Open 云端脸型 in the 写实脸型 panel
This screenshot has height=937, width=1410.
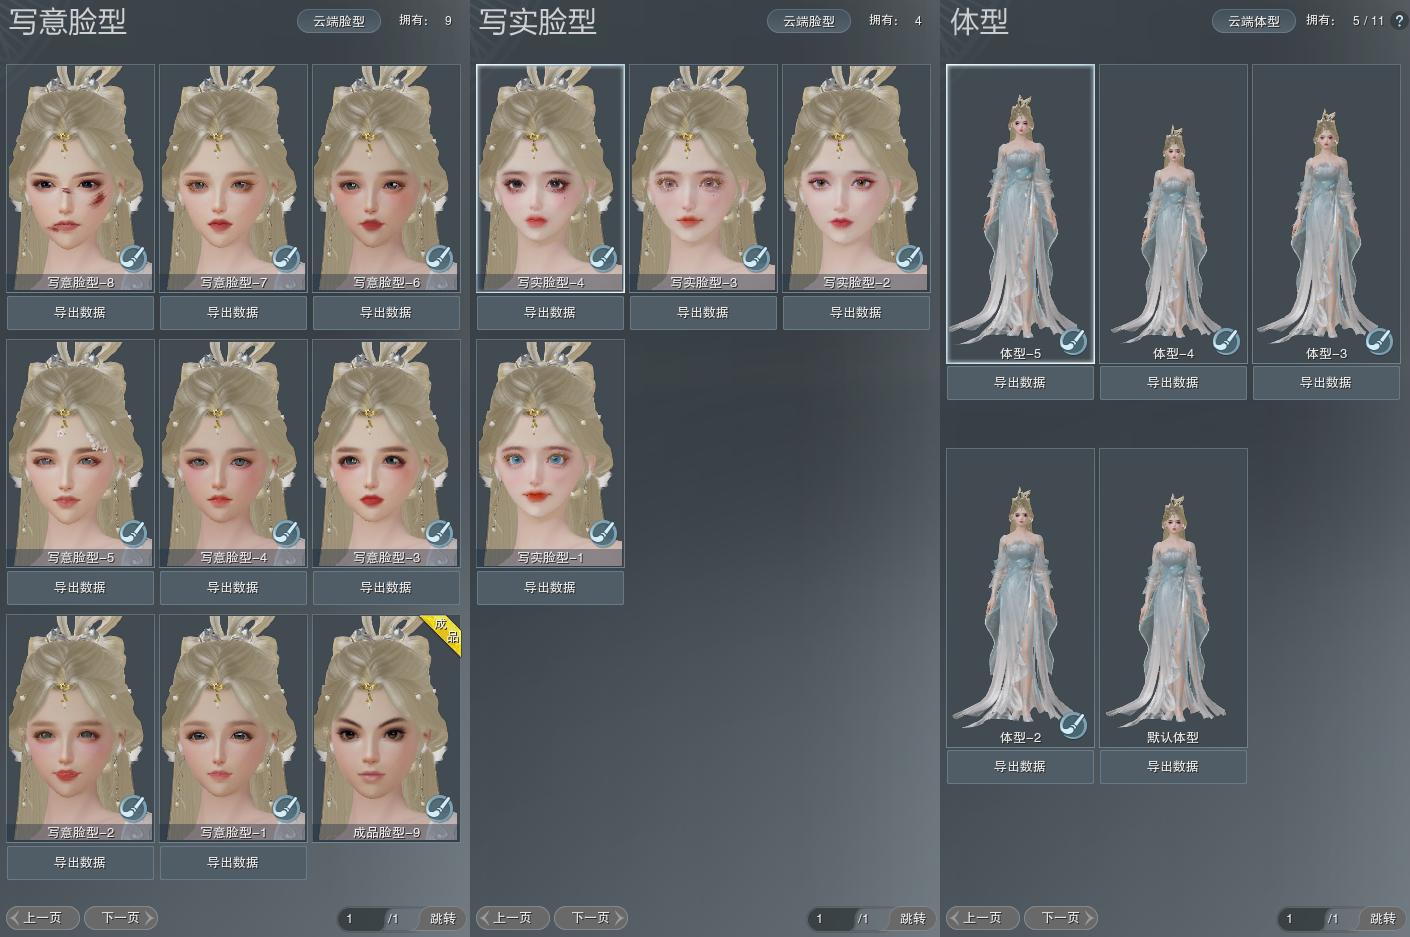click(809, 21)
